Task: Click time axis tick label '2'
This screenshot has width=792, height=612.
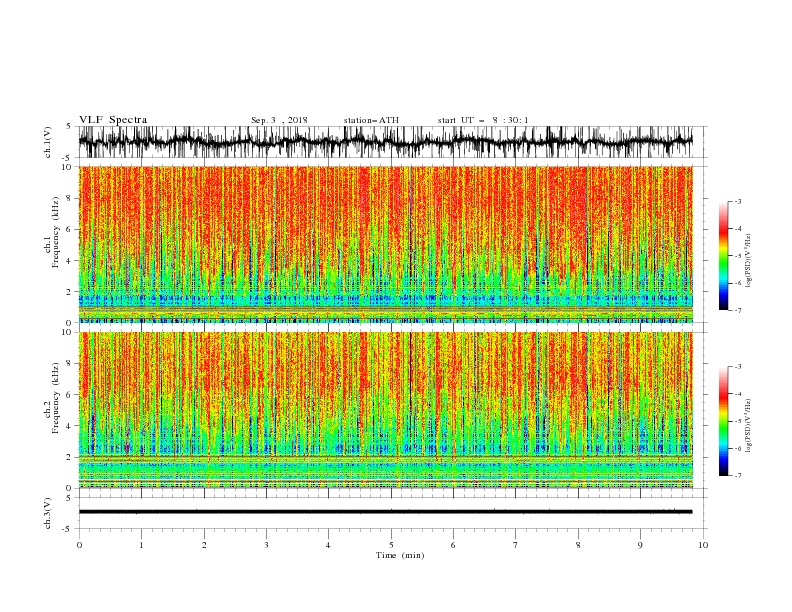Action: coord(204,545)
